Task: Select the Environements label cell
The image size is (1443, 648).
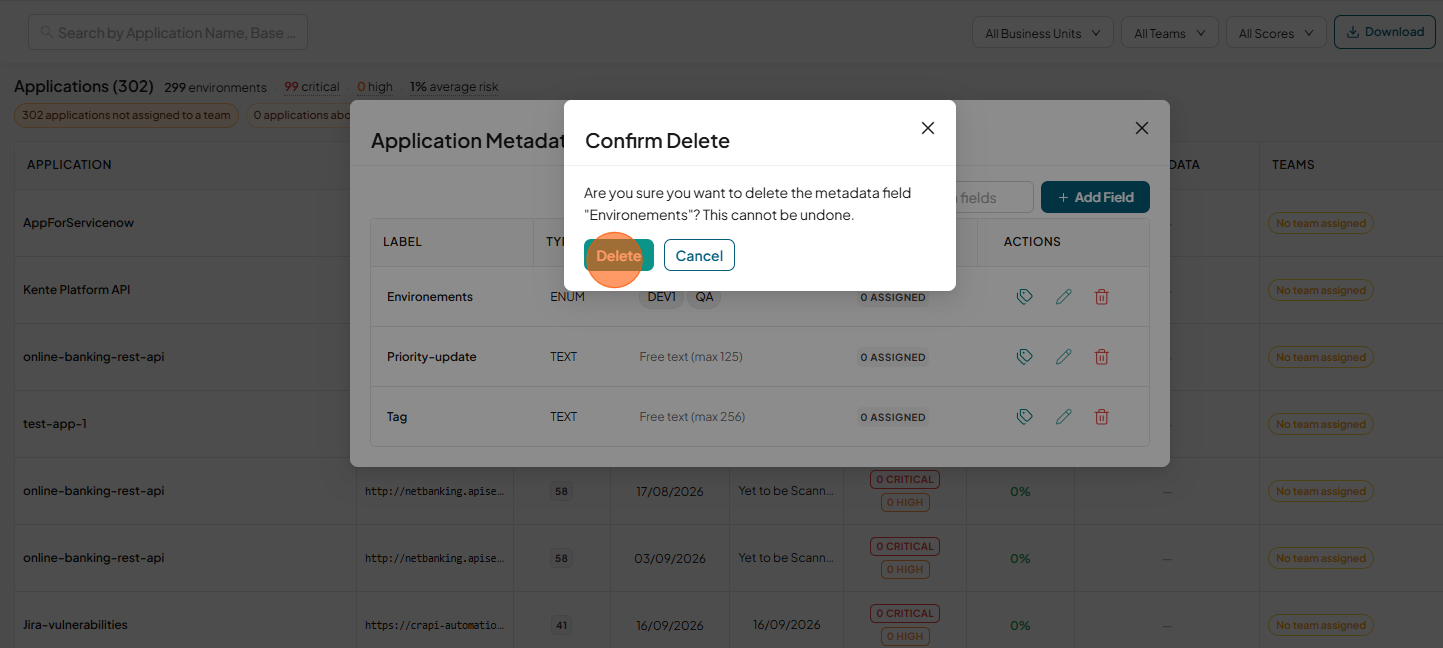Action: 430,297
